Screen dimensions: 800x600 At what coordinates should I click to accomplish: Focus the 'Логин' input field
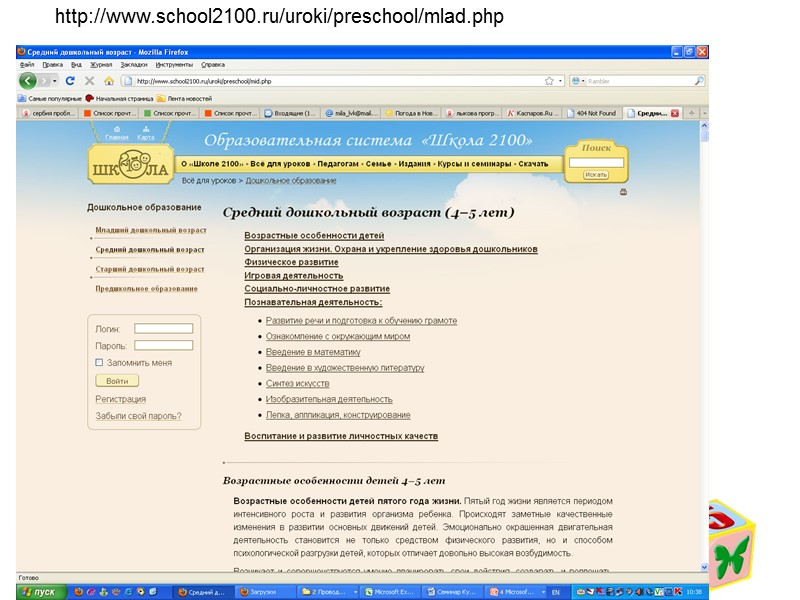[x=163, y=328]
